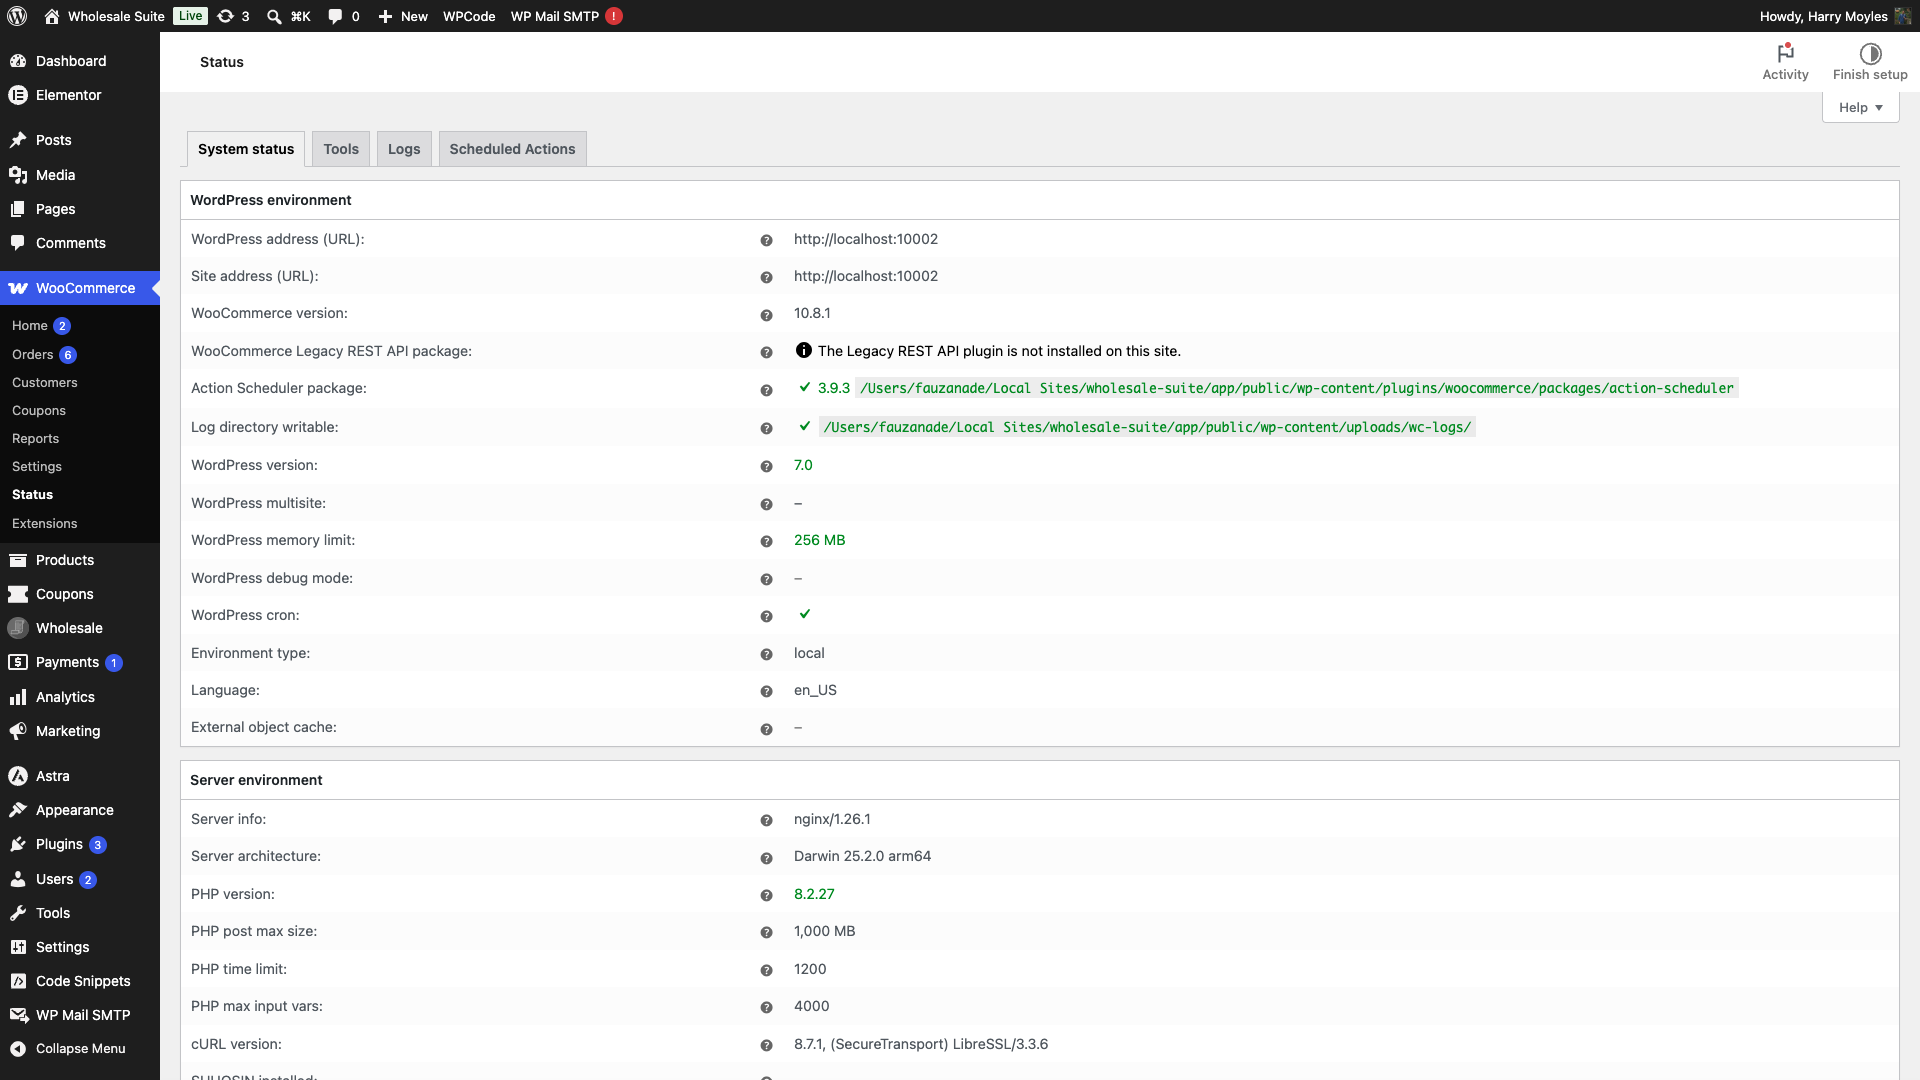Click the wc-logs directory path text

(x=1147, y=427)
